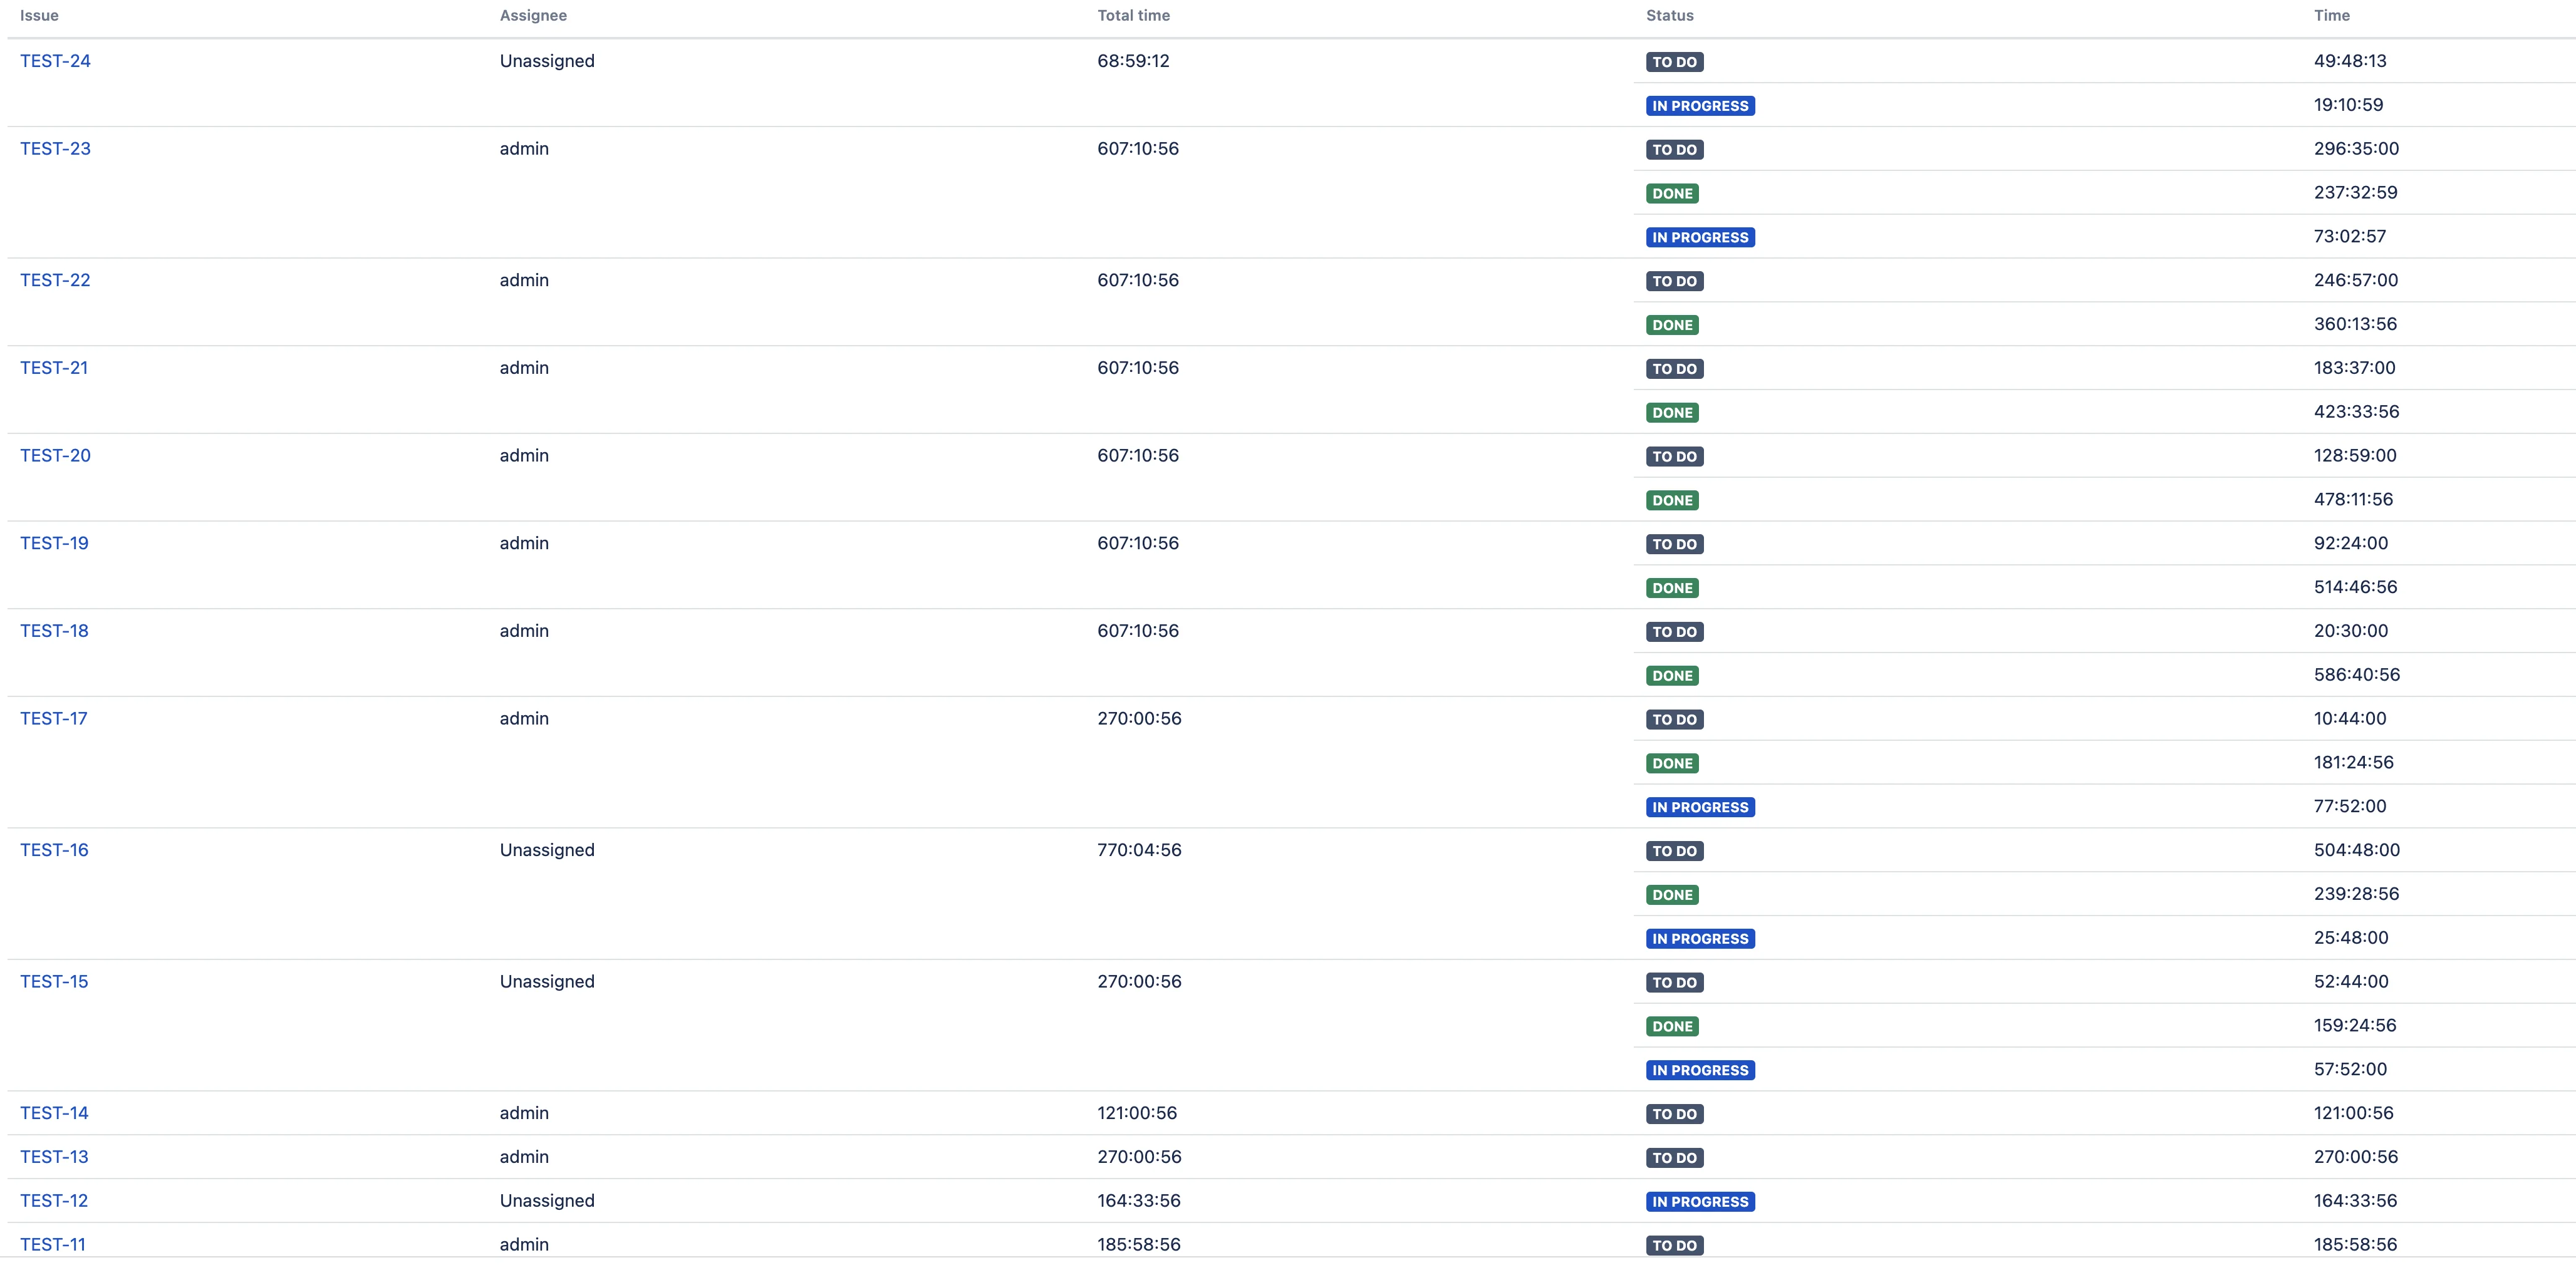Open issue TEST-14
The height and width of the screenshot is (1275, 2576).
click(54, 1113)
